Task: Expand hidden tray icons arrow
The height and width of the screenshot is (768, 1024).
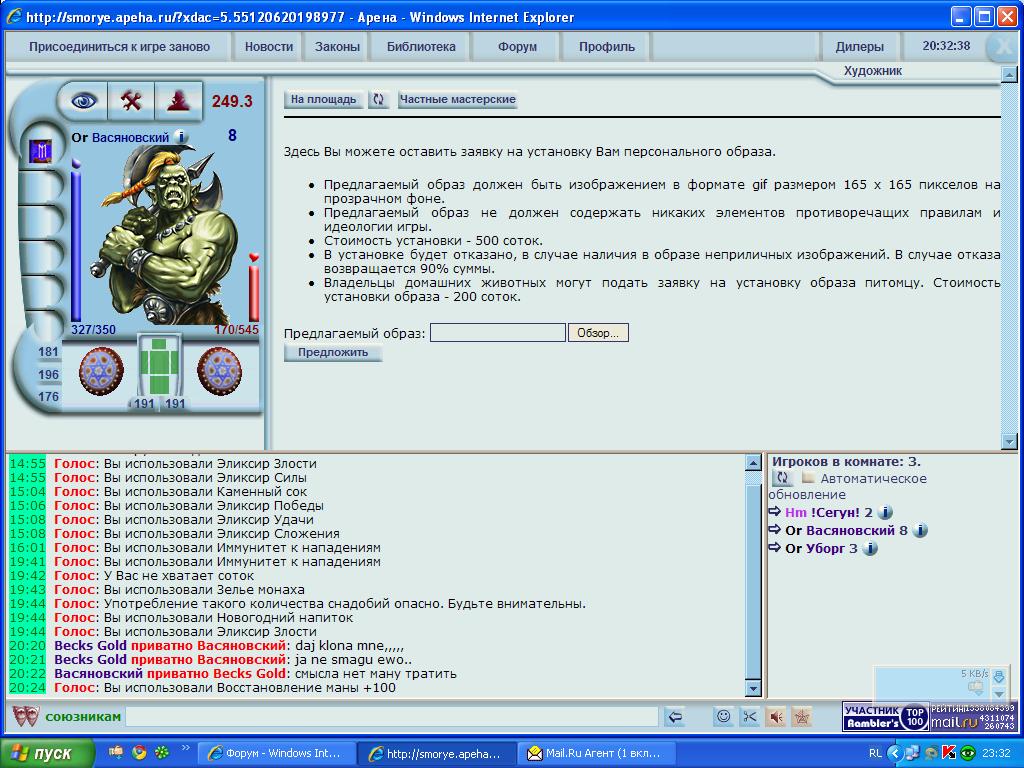Action: tap(895, 753)
